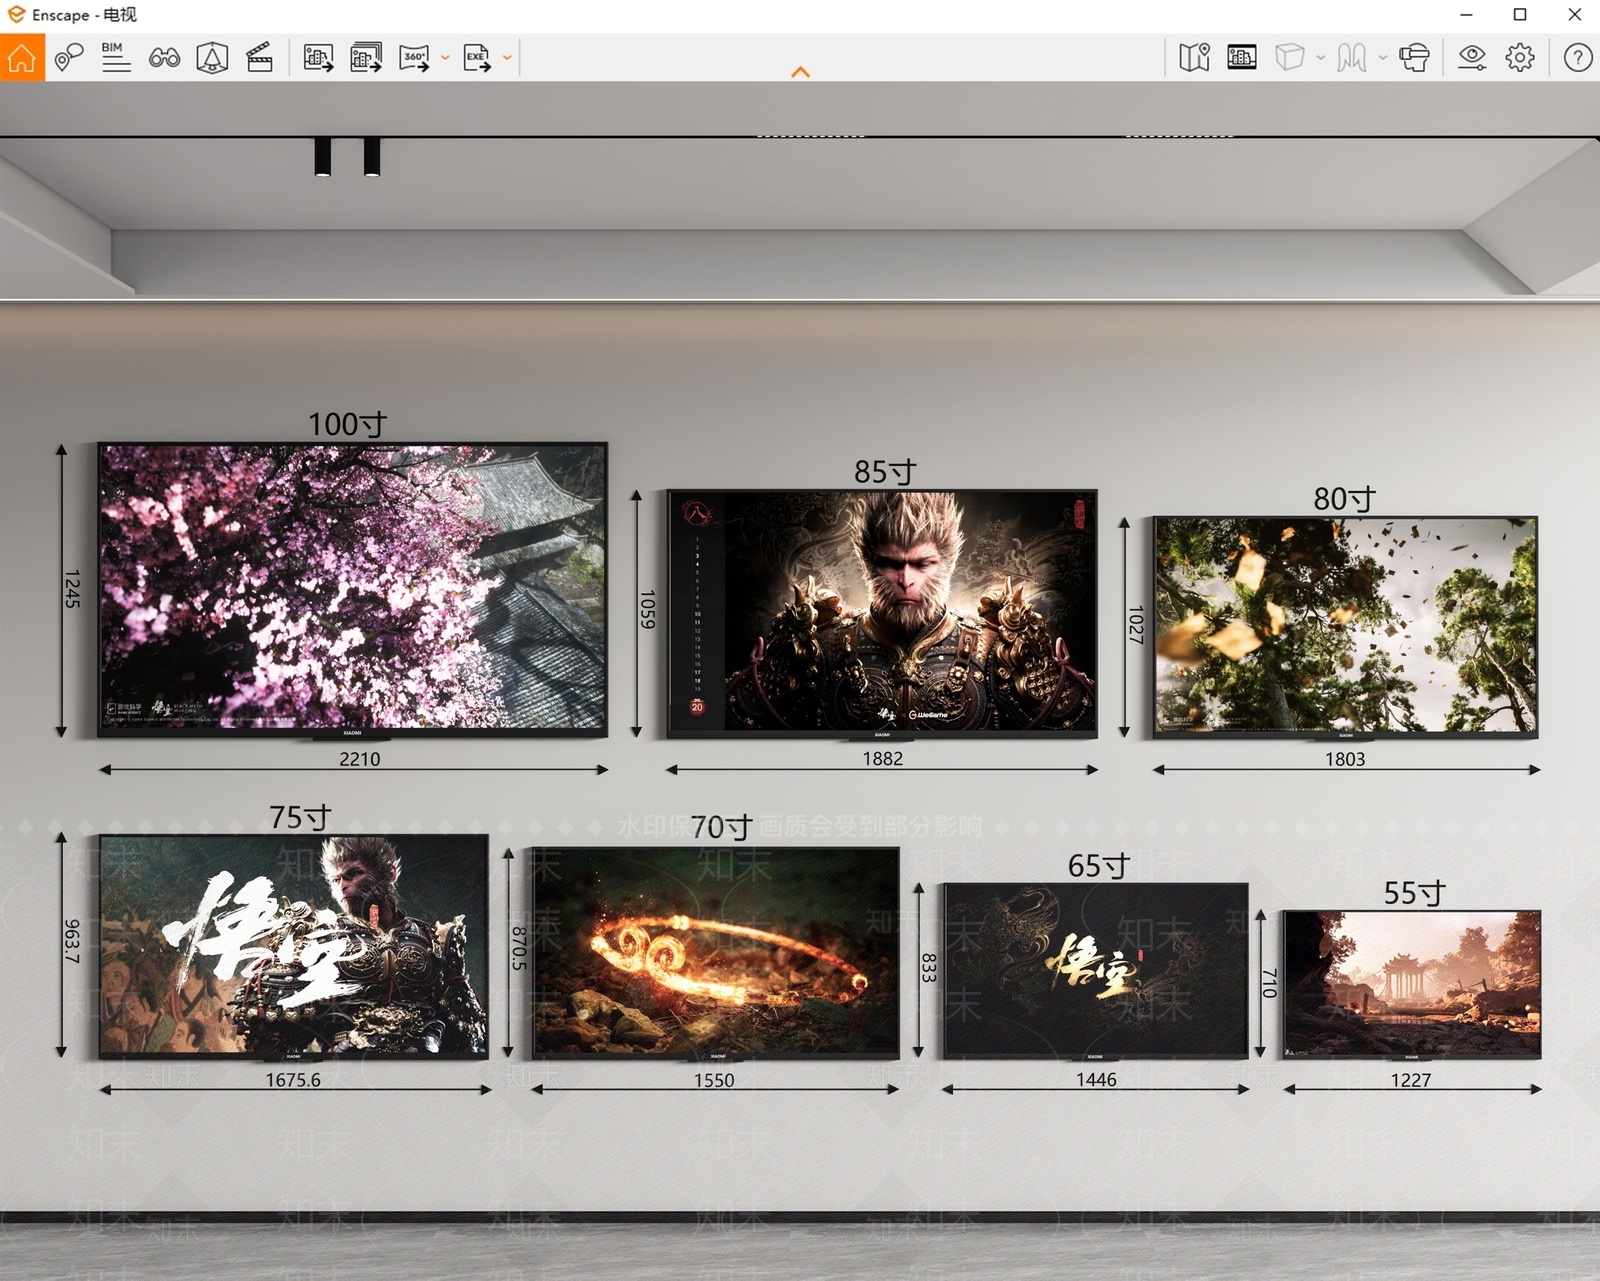This screenshot has width=1600, height=1281.
Task: Toggle the Safe Frame icon
Action: tap(212, 58)
